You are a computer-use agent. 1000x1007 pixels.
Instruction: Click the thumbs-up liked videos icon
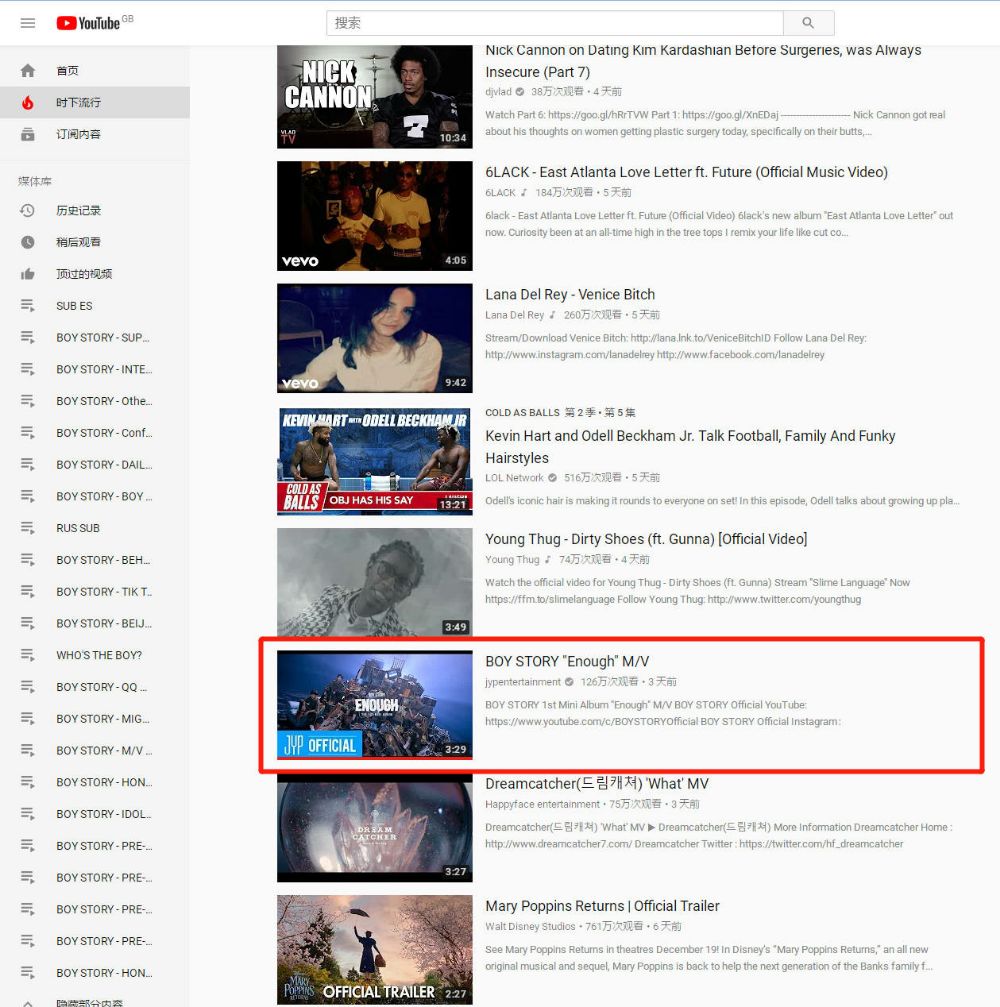point(28,274)
